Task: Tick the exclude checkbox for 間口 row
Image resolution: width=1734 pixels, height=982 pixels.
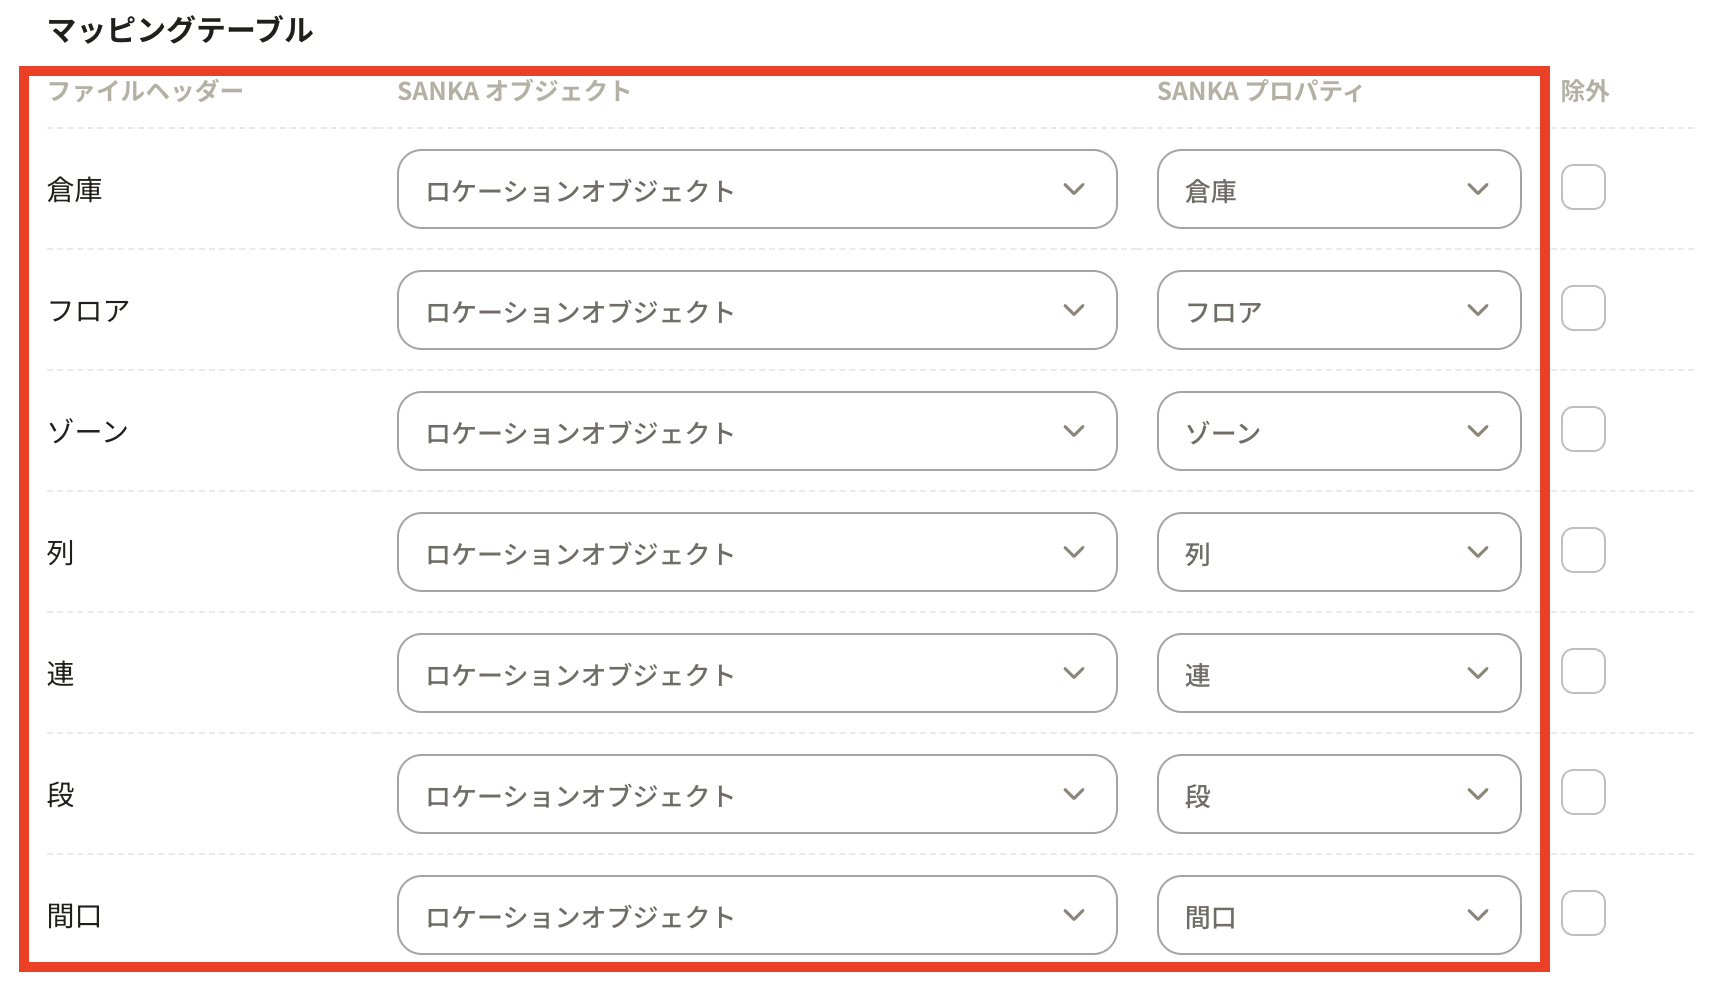Action: (1583, 914)
